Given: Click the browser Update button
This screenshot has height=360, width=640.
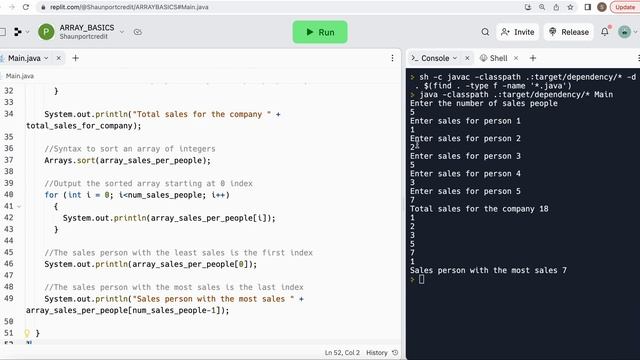Looking at the screenshot, I should (625, 7).
